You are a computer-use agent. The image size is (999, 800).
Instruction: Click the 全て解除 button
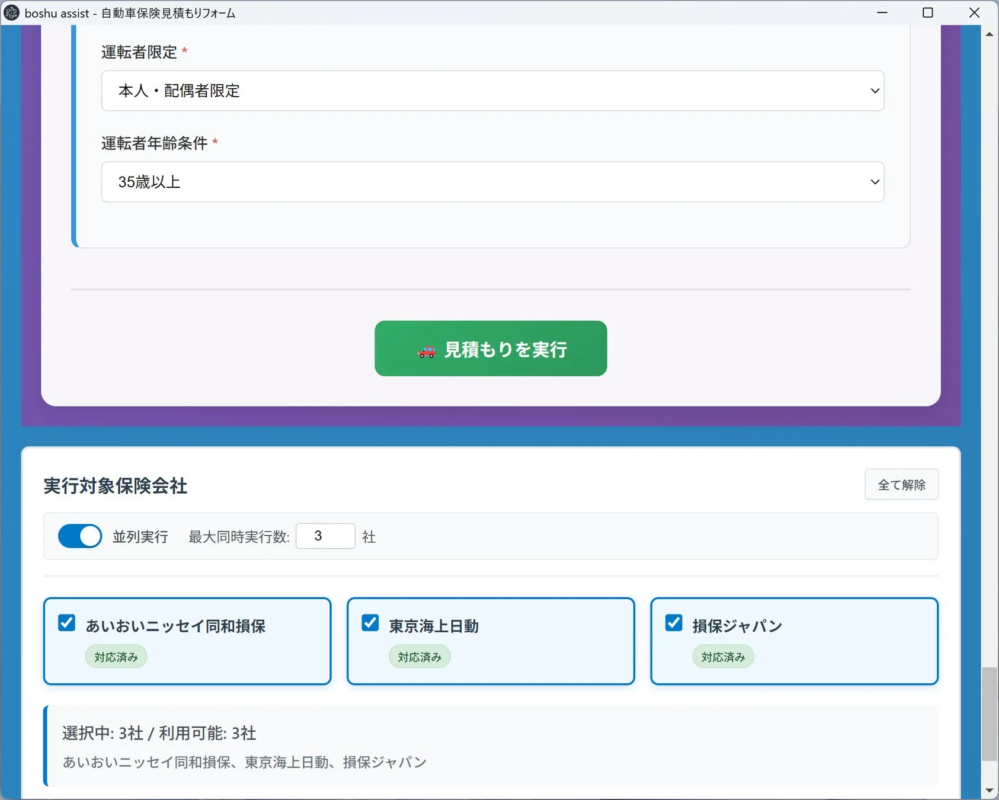[x=901, y=484]
